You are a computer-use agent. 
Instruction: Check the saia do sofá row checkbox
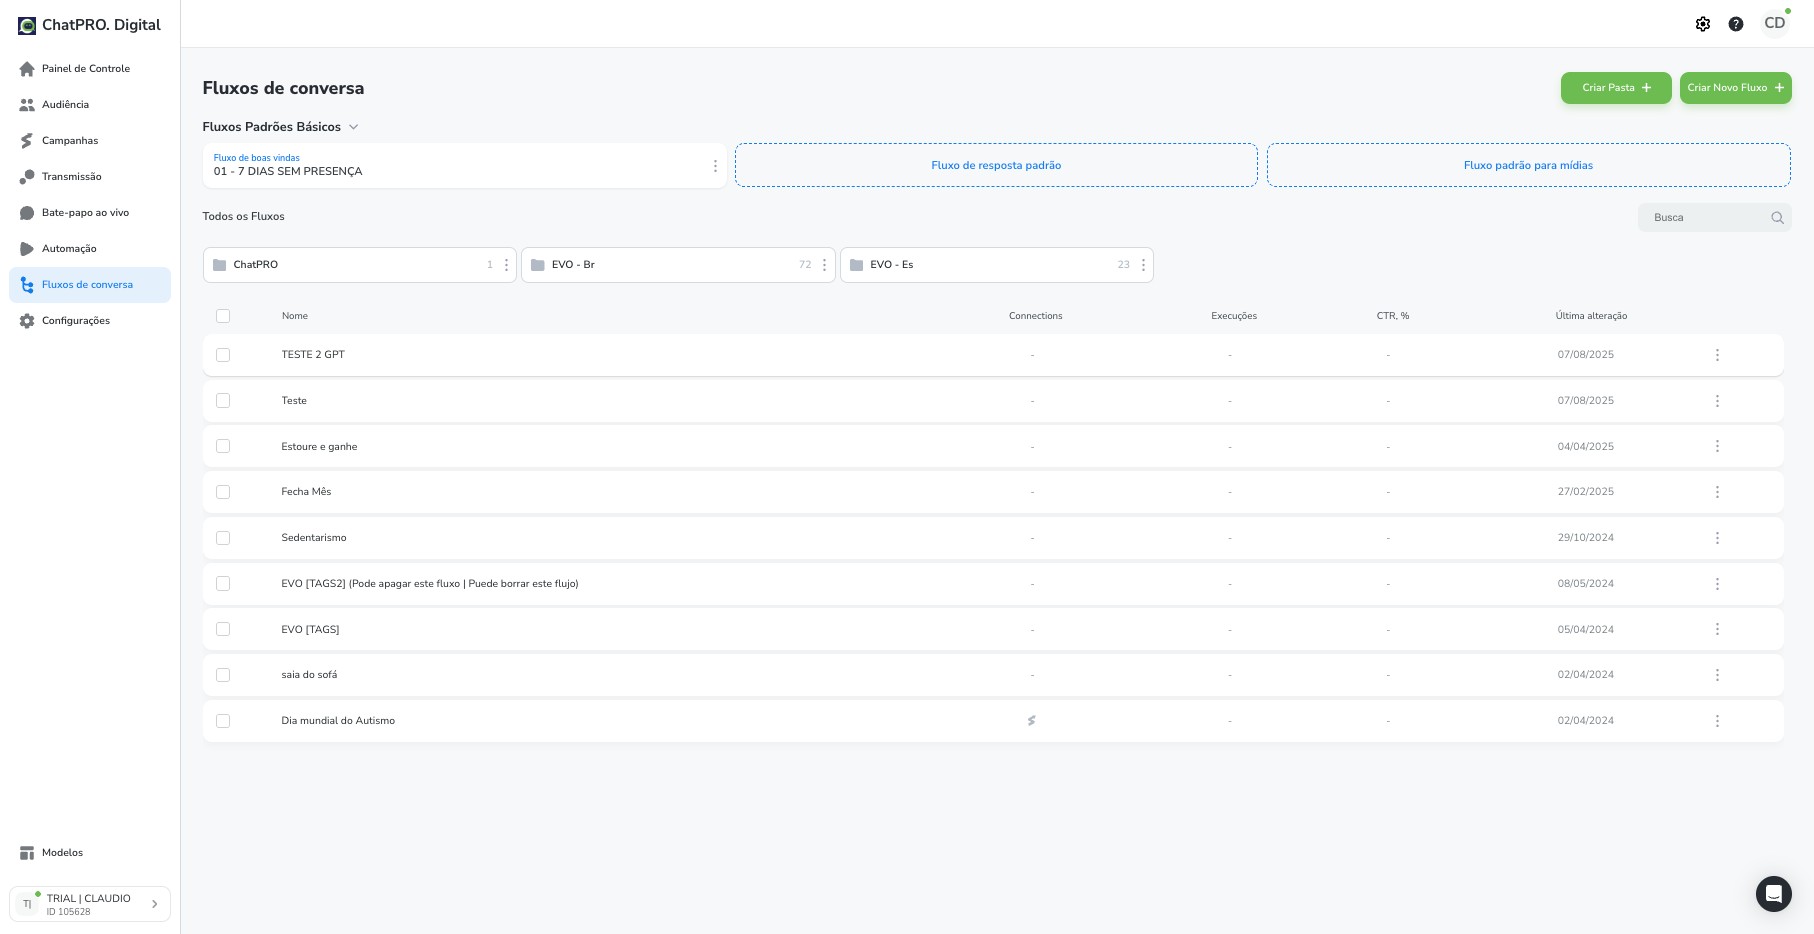[223, 675]
